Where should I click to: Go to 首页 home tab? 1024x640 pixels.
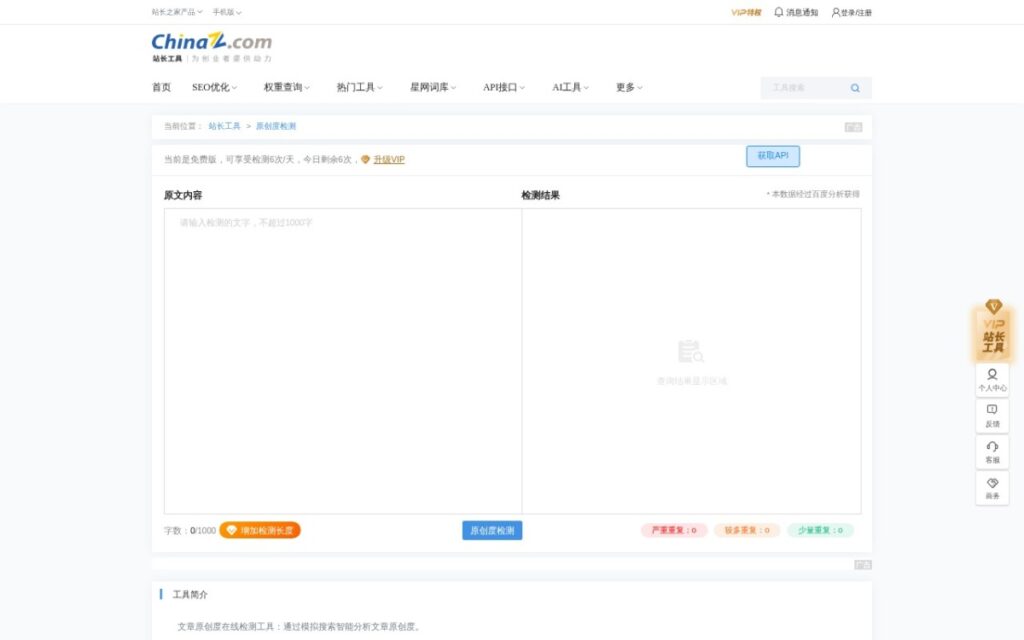tap(161, 88)
